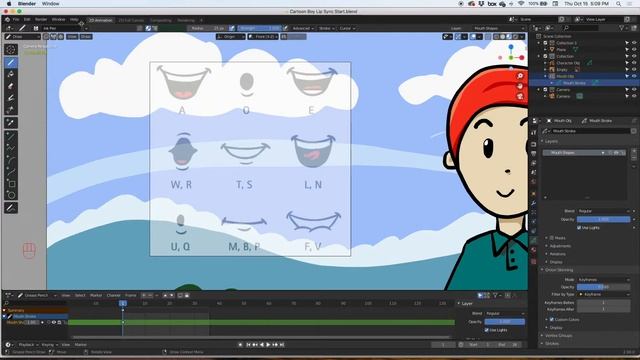Viewport: 640px width, 360px height.
Task: Select the Tint tool
Action: 11,98
